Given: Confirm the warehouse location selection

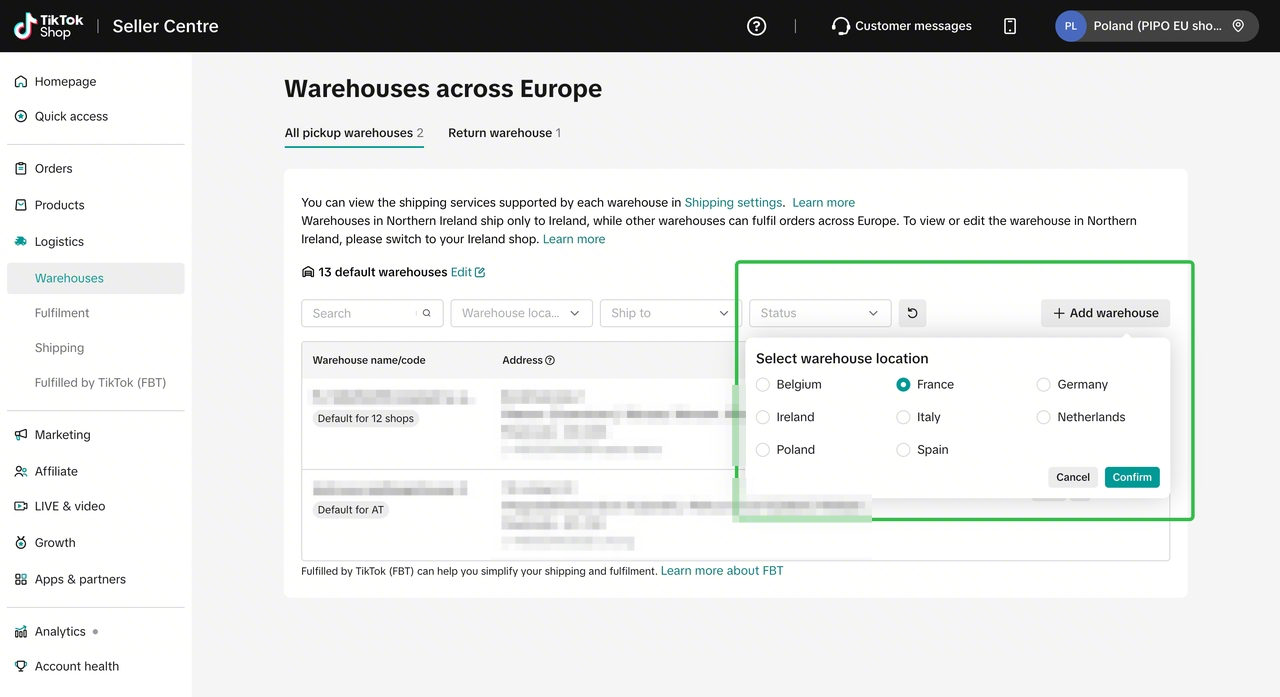Looking at the screenshot, I should click(1132, 477).
